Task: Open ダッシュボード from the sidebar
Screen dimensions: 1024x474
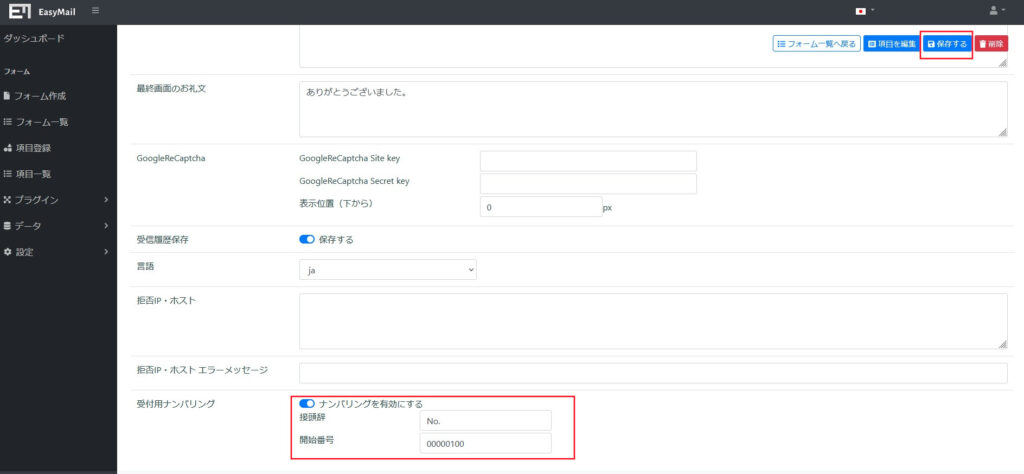Action: [36, 37]
